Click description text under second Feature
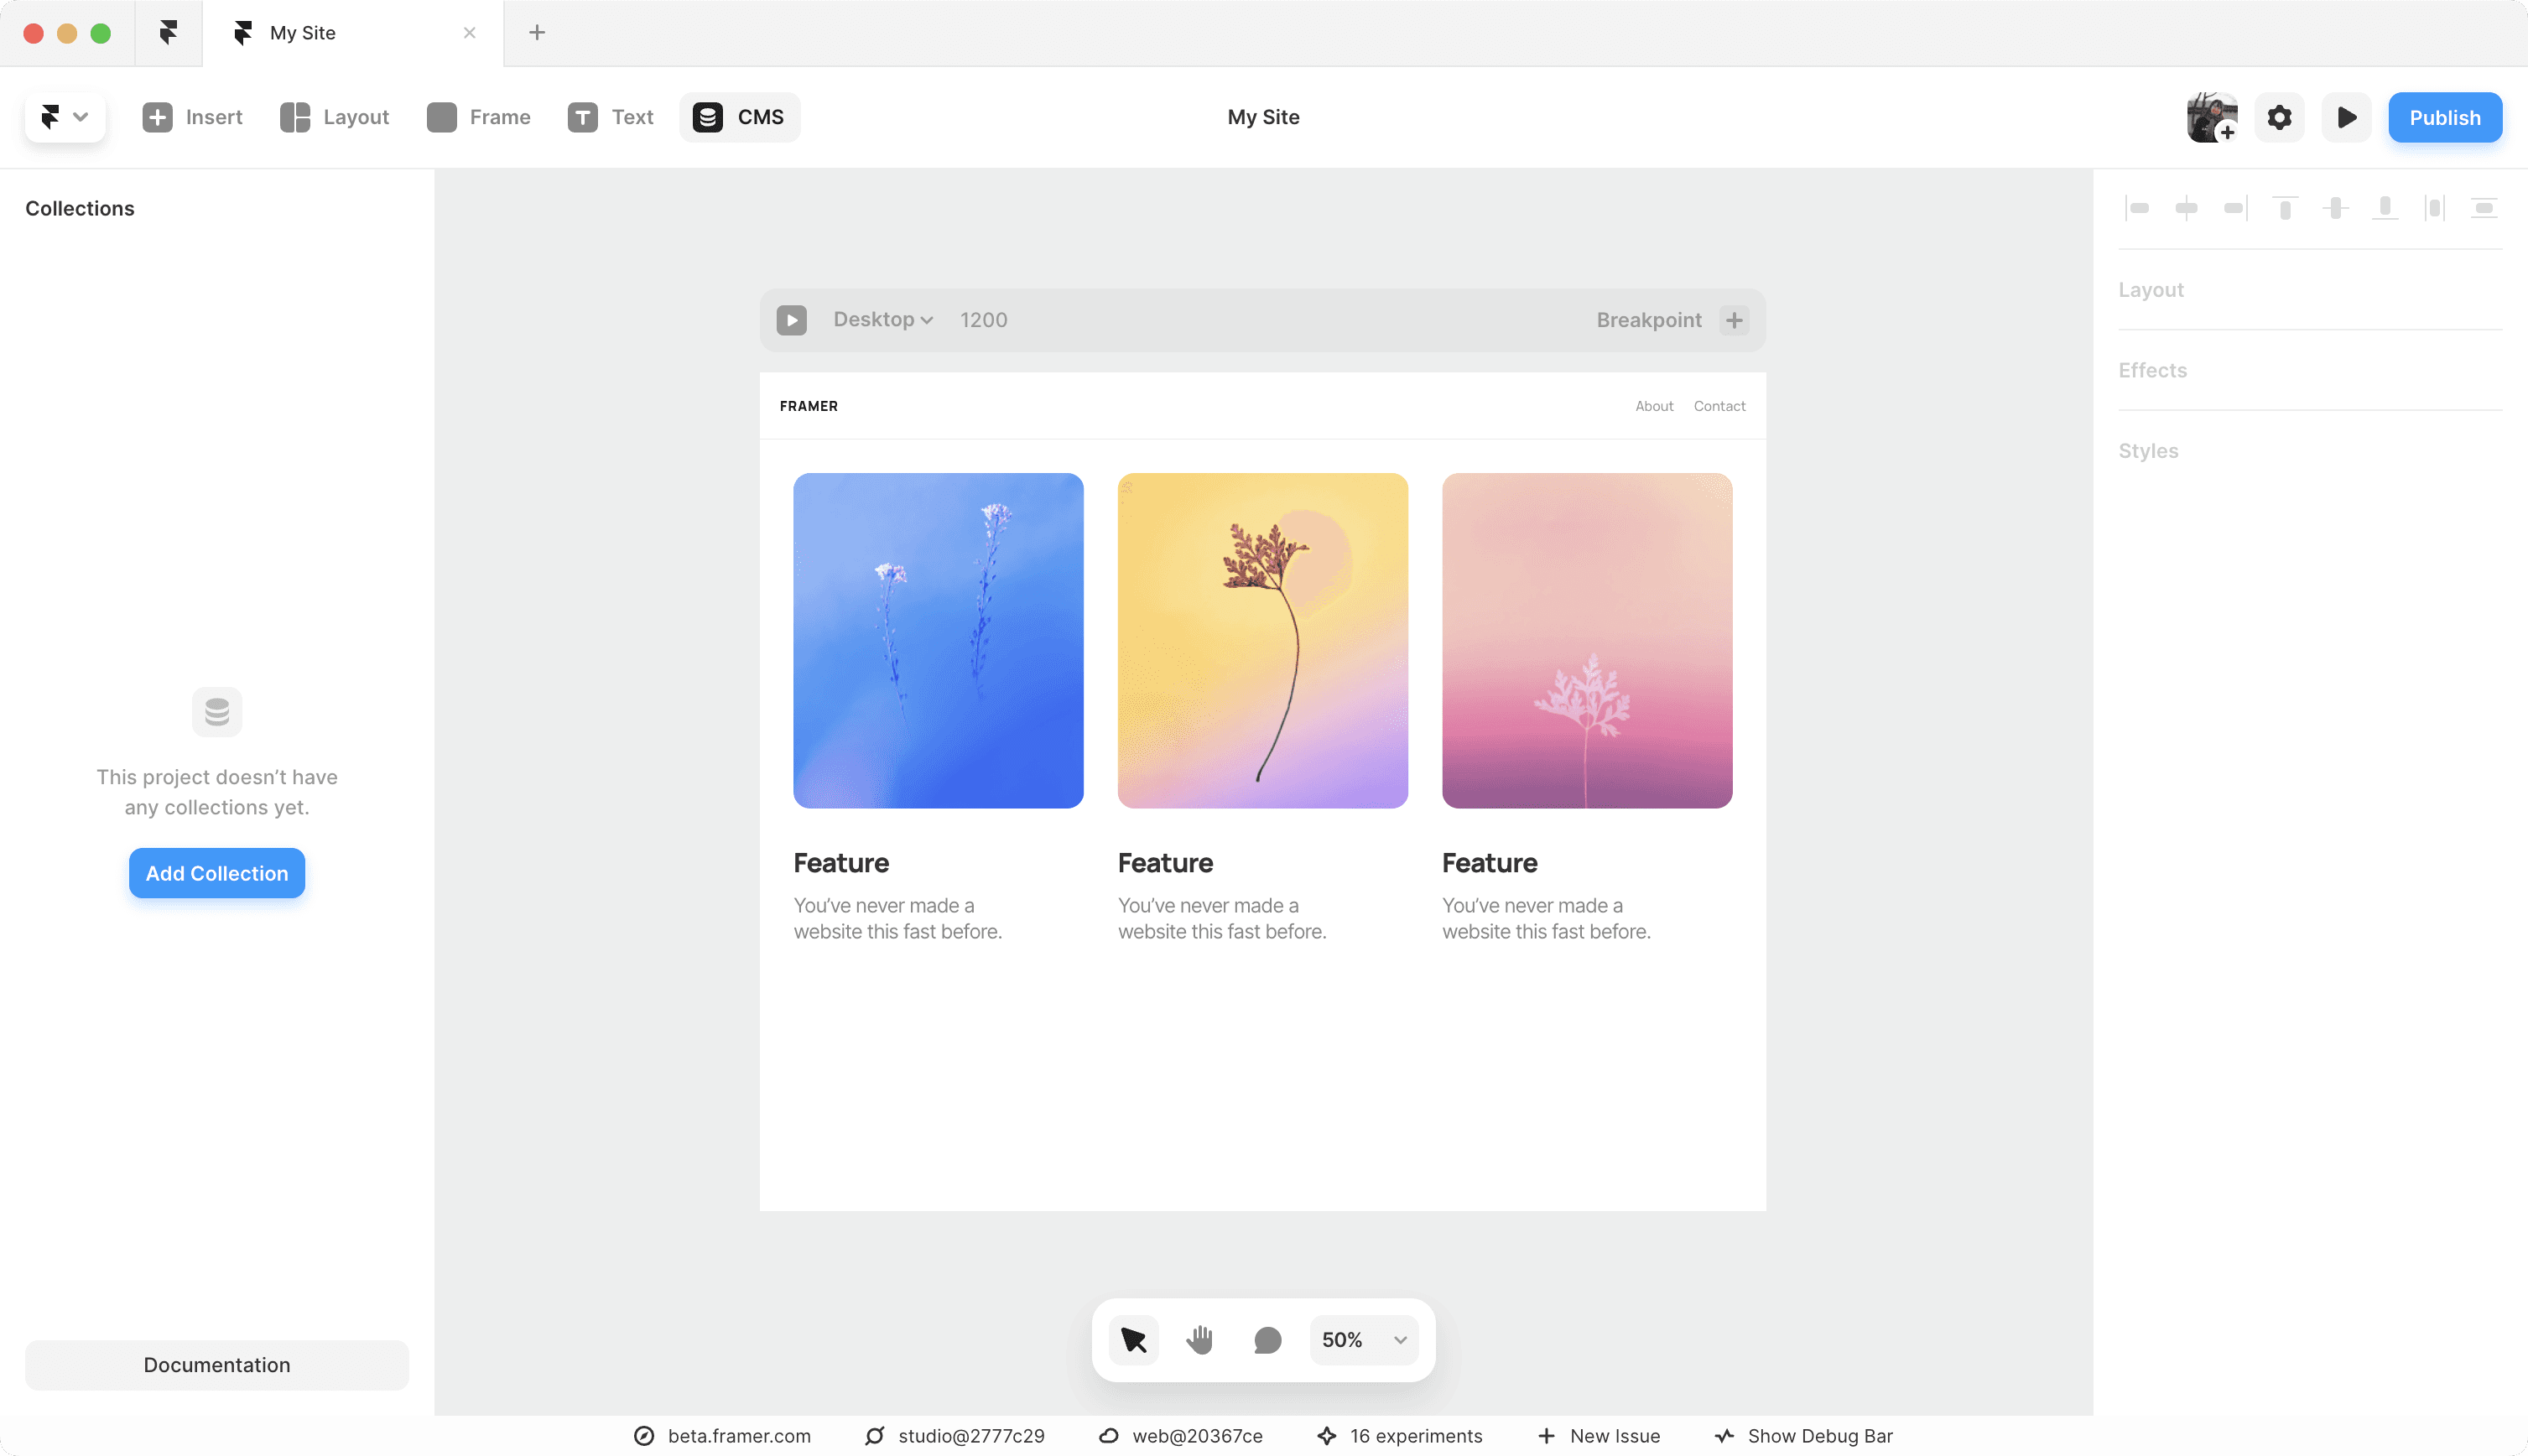Screen dimensions: 2528x1456 [1222, 918]
